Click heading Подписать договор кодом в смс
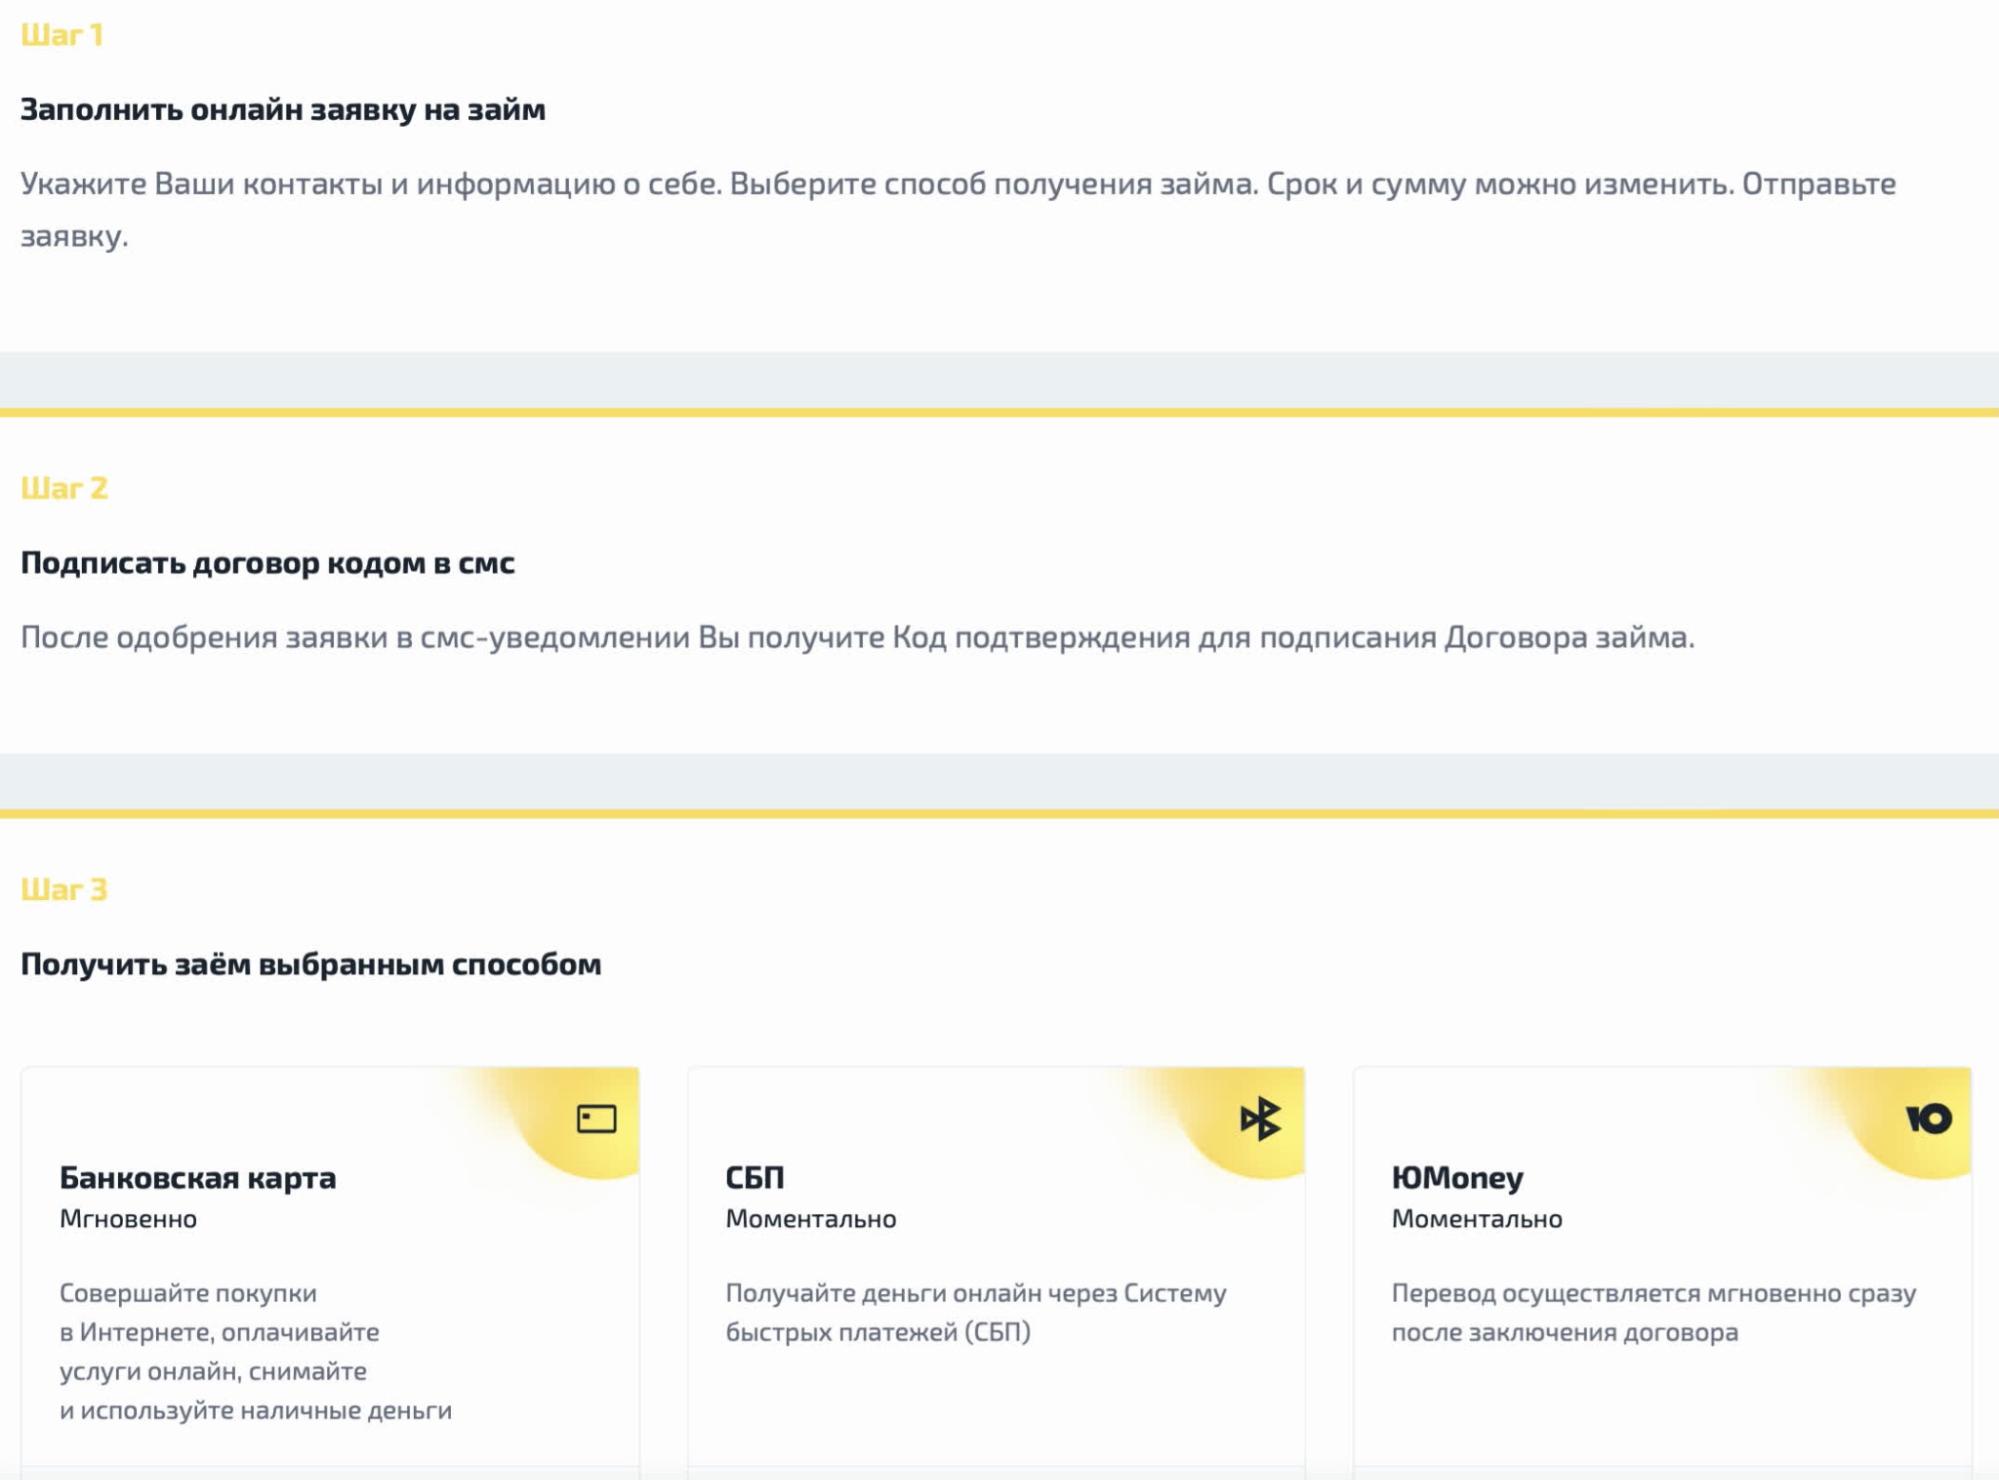The height and width of the screenshot is (1480, 1999). 268,563
